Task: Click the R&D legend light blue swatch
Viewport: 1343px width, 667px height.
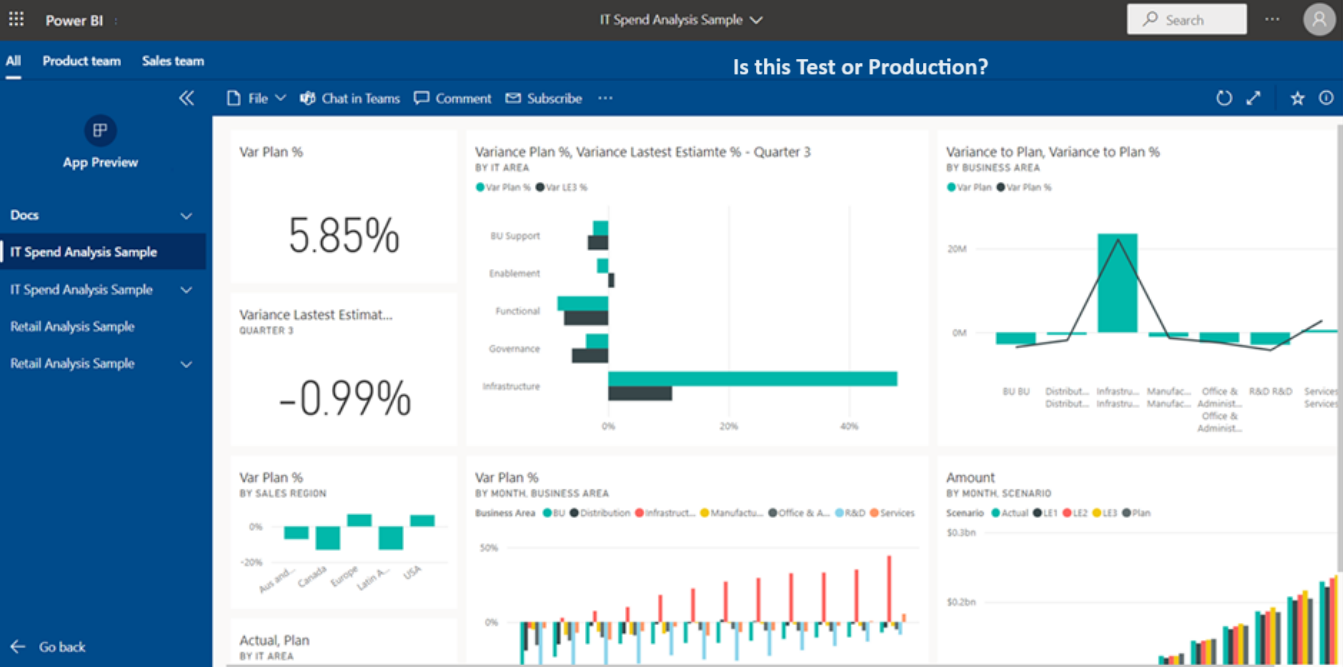Action: click(839, 513)
